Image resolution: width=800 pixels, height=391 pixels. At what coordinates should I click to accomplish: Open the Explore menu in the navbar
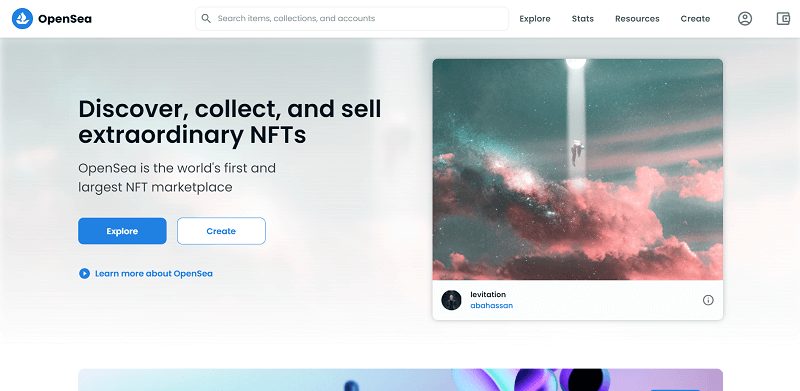pyautogui.click(x=535, y=19)
